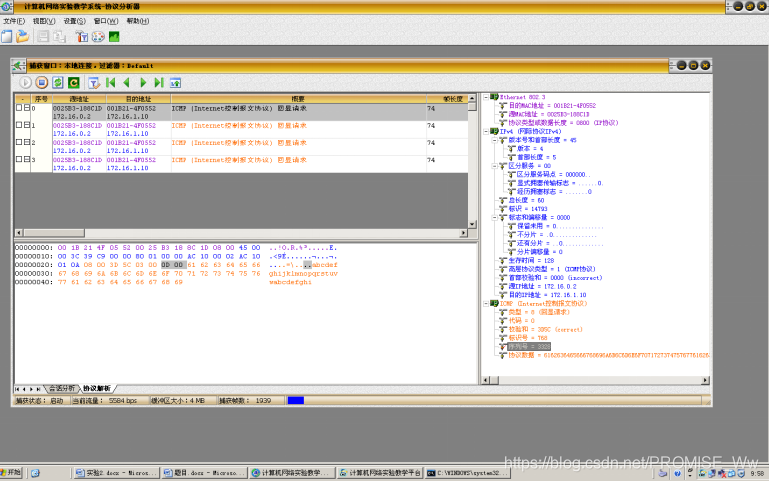The height and width of the screenshot is (482, 769).
Task: Switch to the 会话分析 tab
Action: (62, 388)
